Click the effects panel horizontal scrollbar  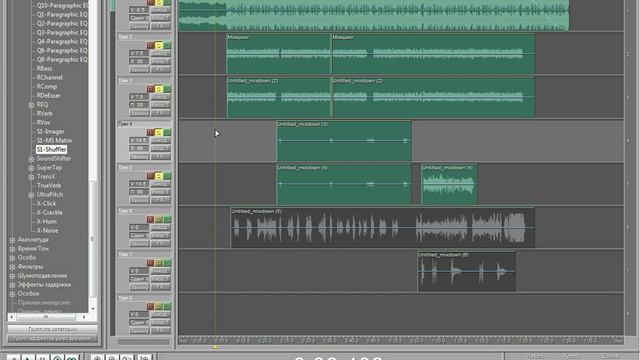pyautogui.click(x=47, y=317)
